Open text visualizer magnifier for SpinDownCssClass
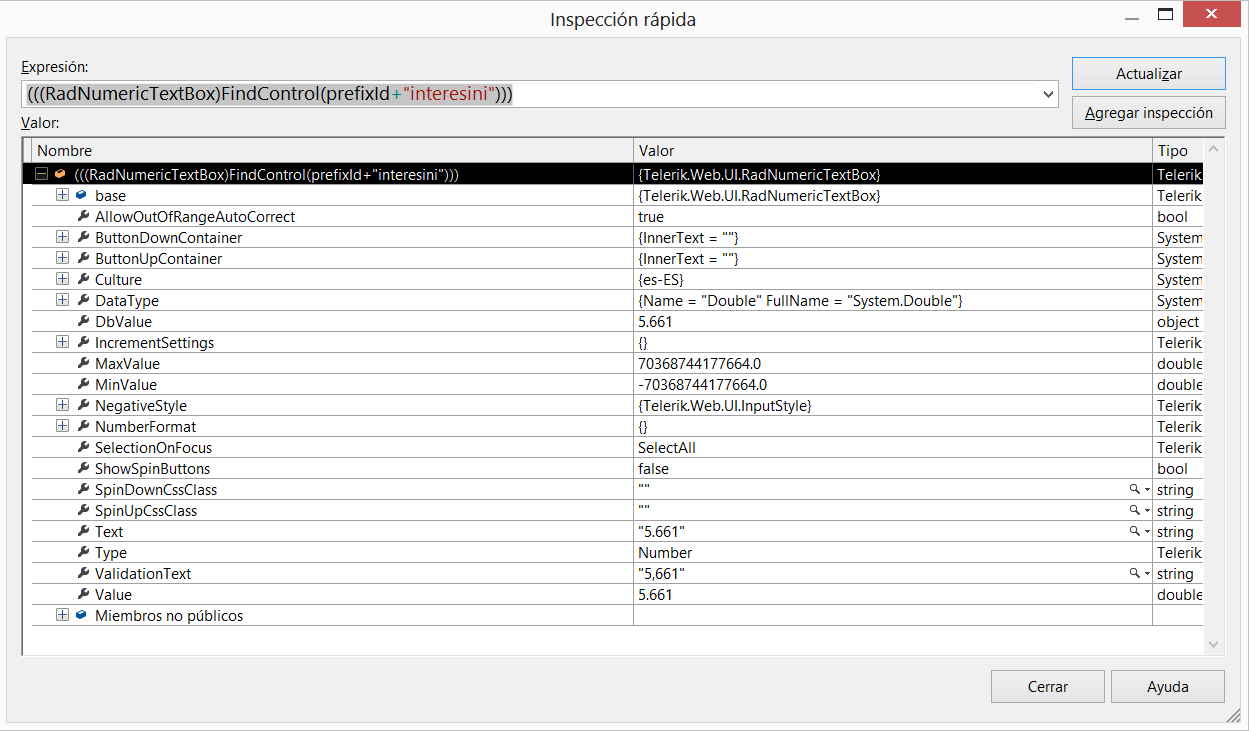 [x=1135, y=489]
